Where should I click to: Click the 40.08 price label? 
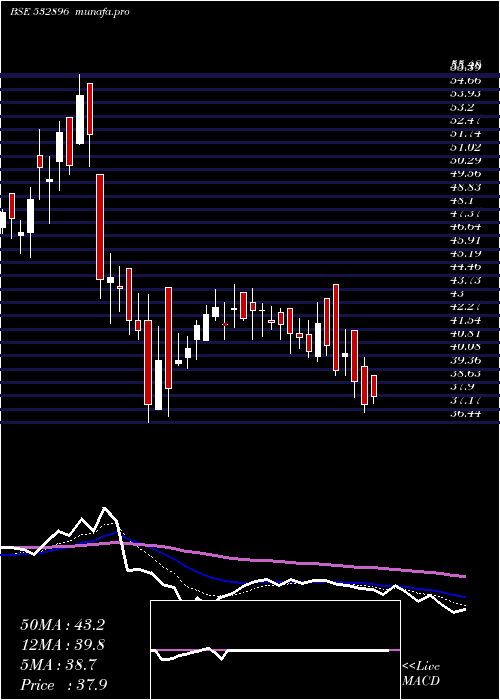click(x=466, y=347)
